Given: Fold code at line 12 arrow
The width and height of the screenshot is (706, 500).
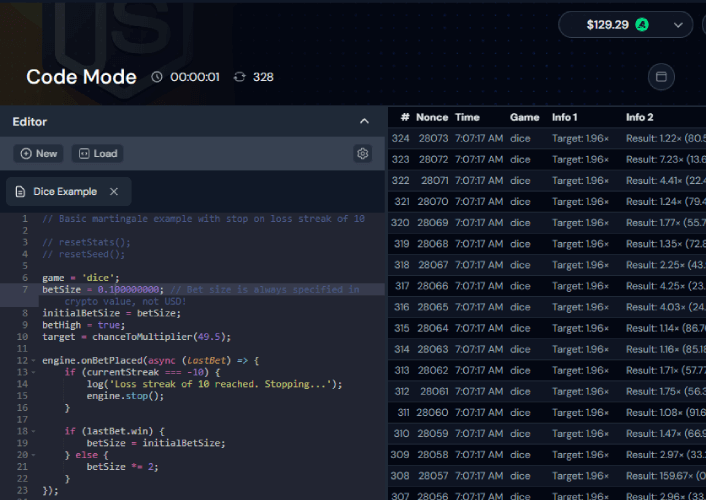Looking at the screenshot, I should click(33, 361).
